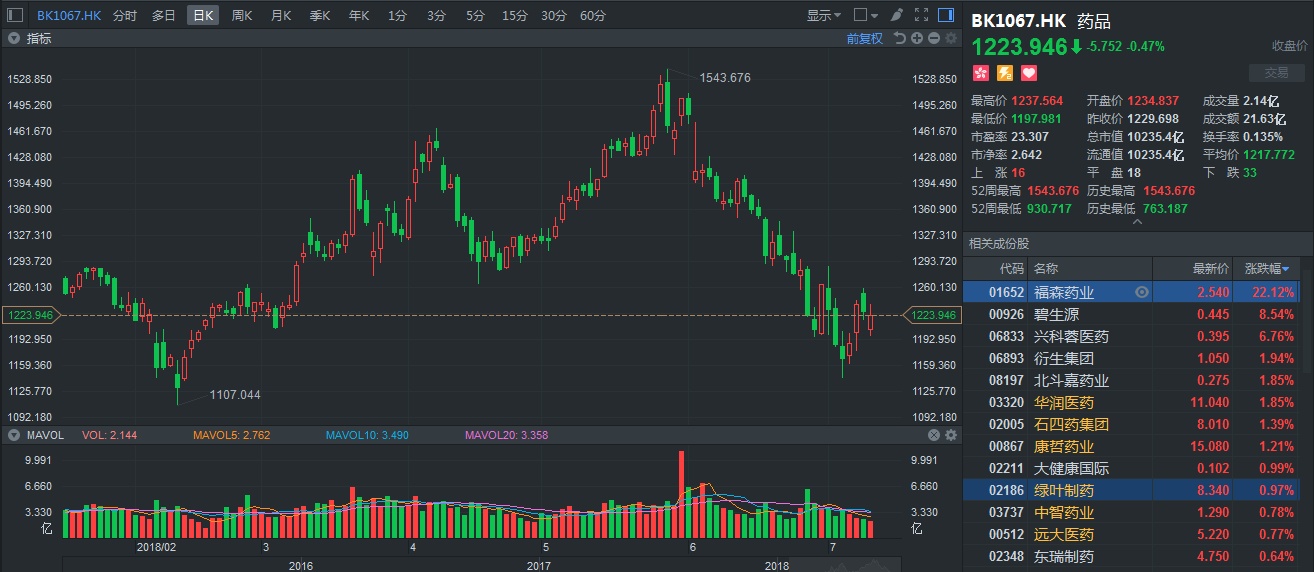Add to favorites with heart icon
Image resolution: width=1314 pixels, height=572 pixels.
tap(1028, 73)
